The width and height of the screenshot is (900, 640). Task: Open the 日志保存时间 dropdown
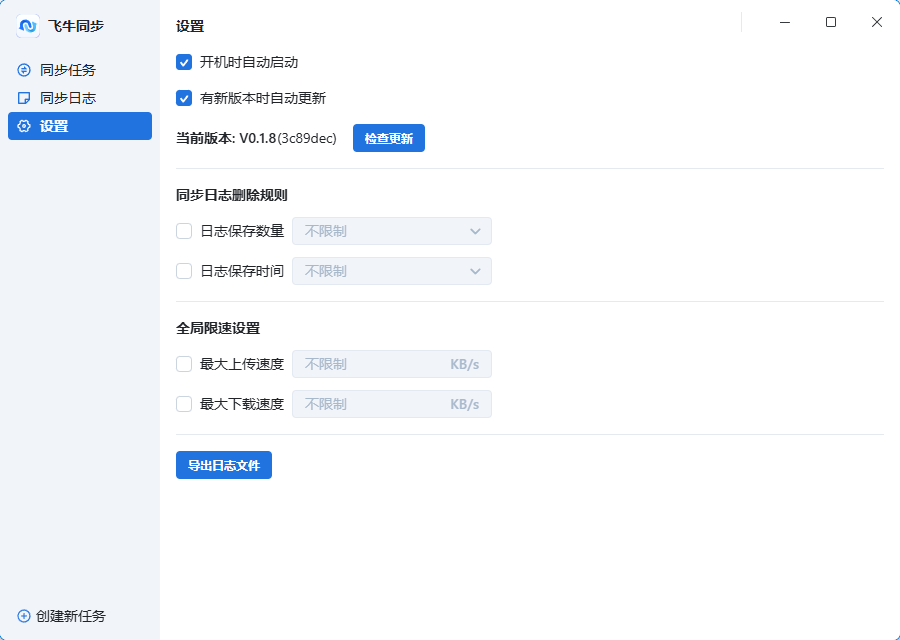[391, 271]
